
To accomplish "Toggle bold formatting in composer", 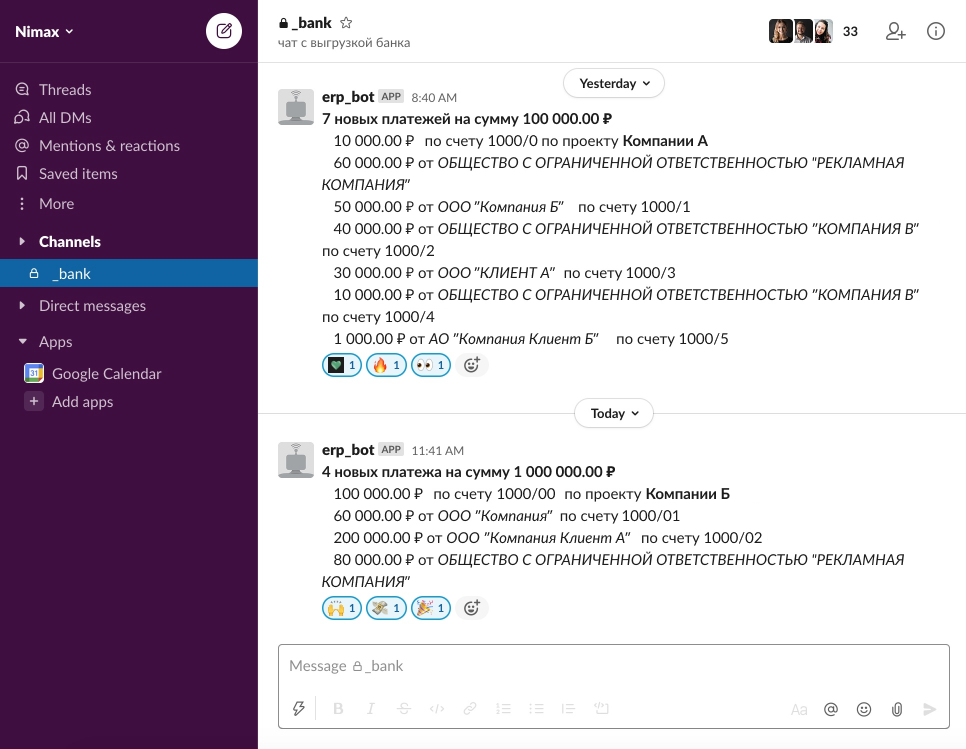I will tap(338, 709).
